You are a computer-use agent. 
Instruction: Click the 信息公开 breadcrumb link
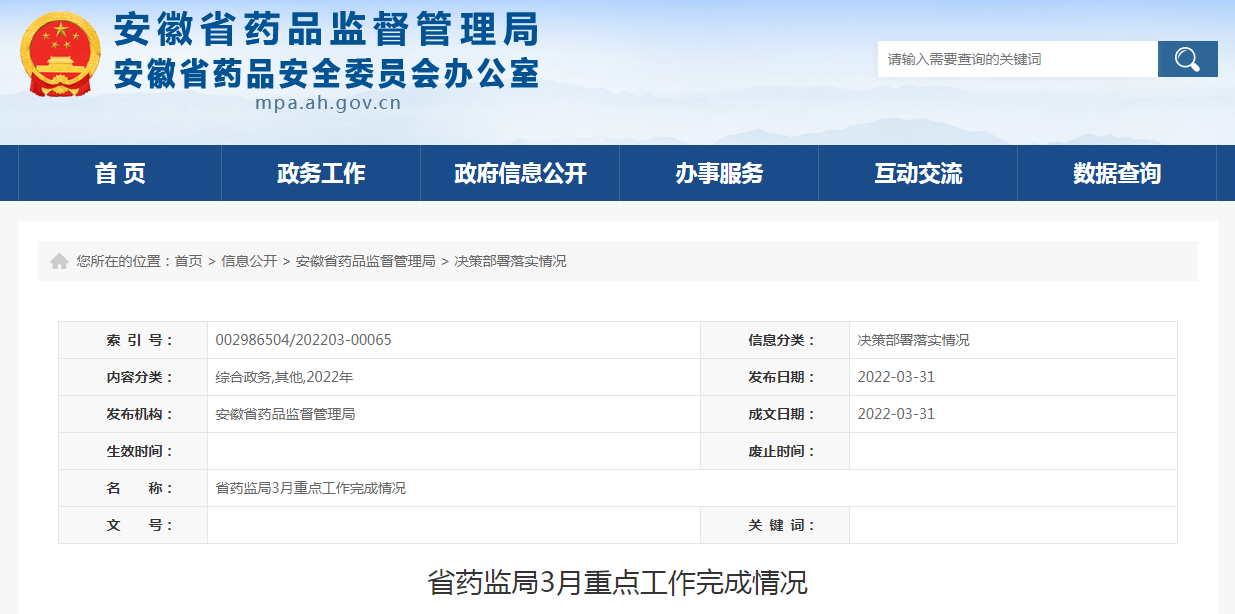(249, 261)
